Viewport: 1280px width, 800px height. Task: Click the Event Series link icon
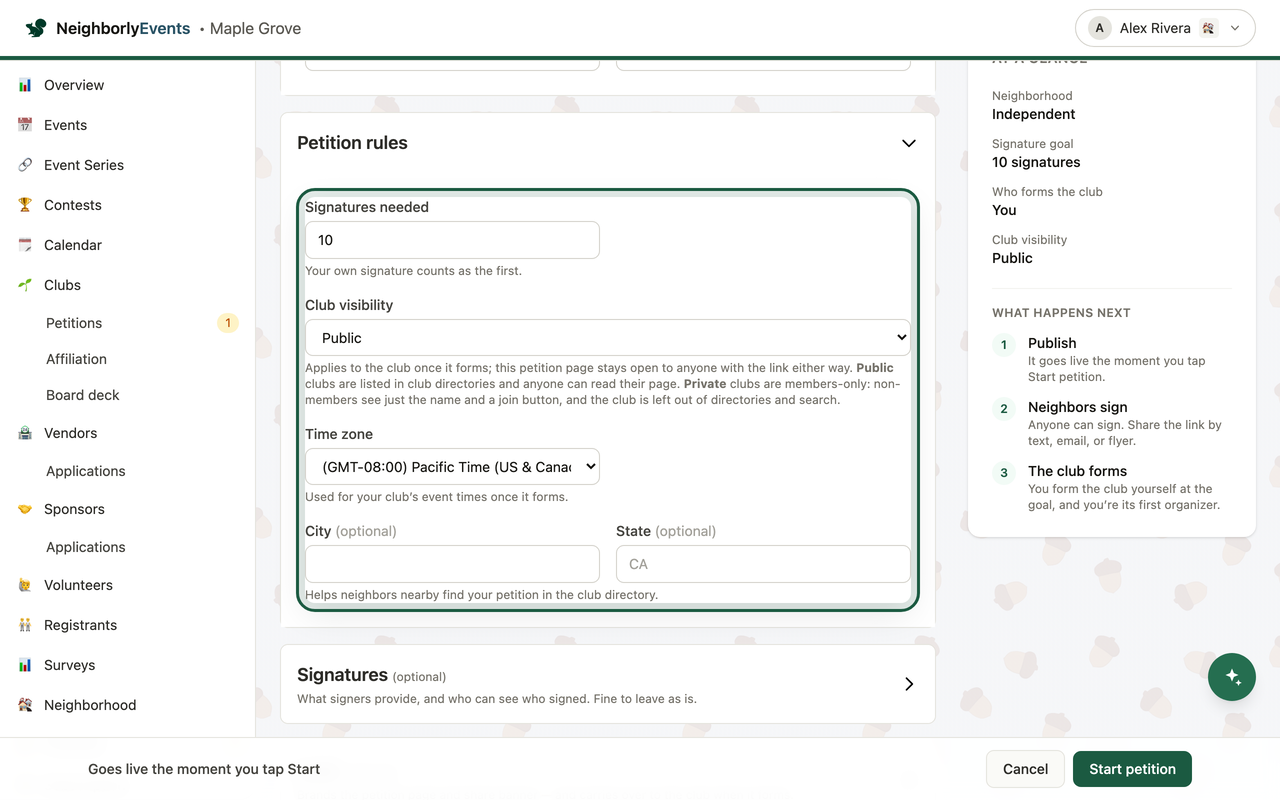(x=25, y=165)
